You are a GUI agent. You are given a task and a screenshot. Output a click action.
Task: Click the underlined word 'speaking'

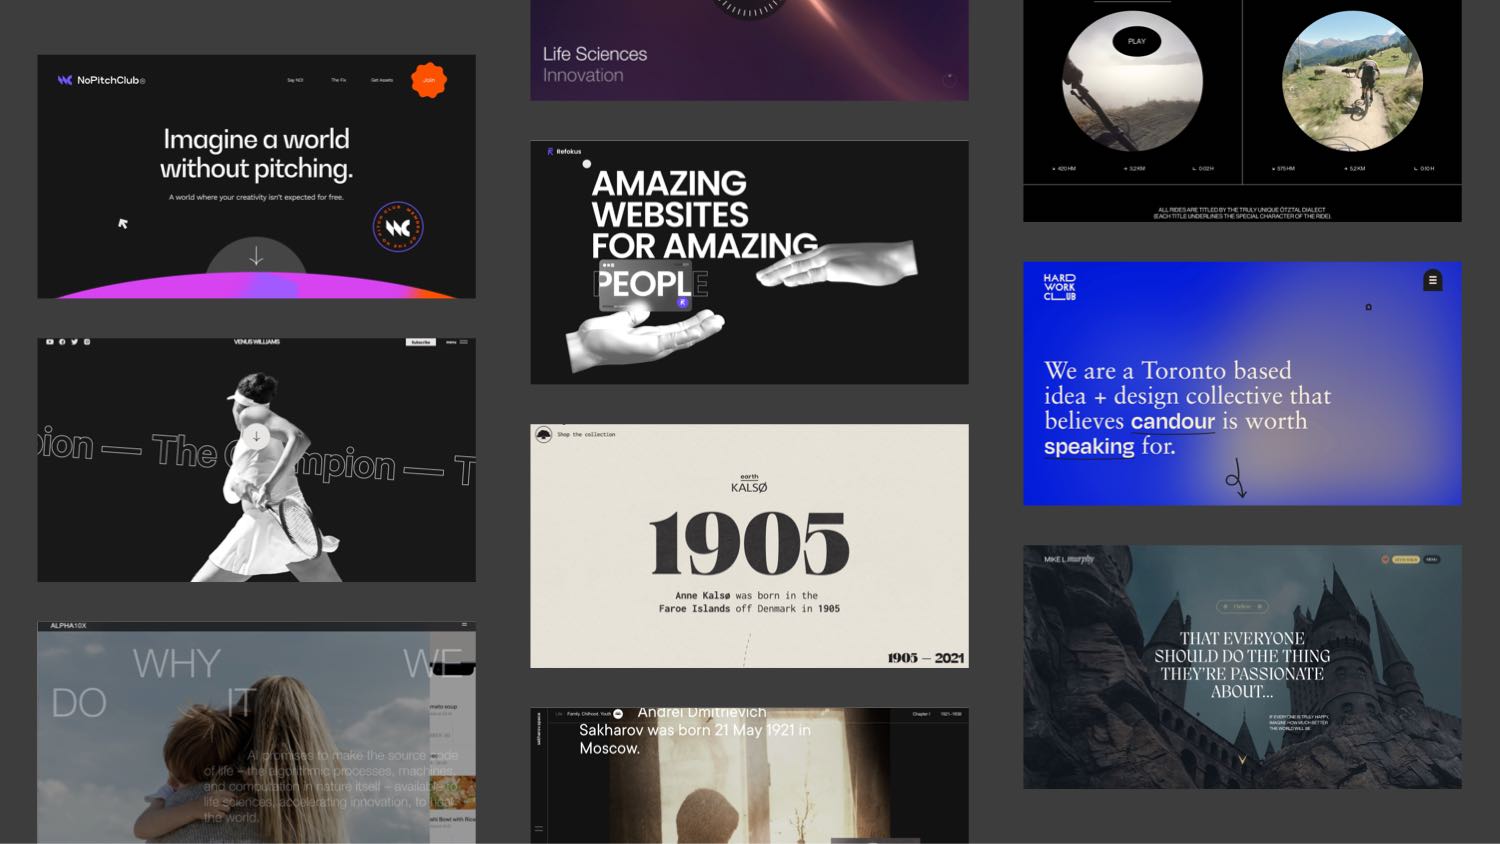pos(1089,447)
